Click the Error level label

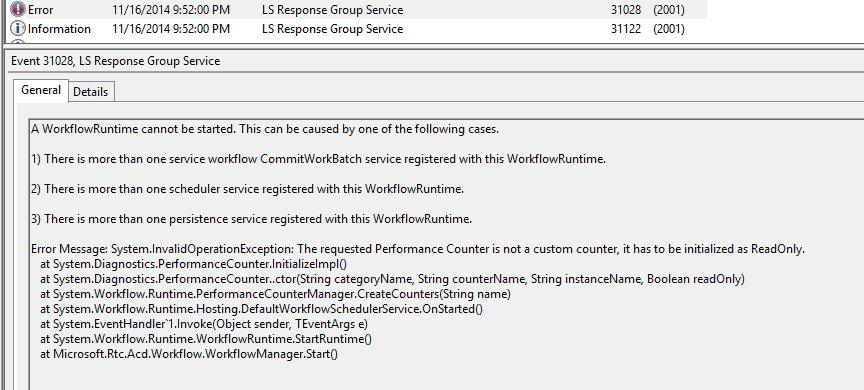(x=41, y=10)
